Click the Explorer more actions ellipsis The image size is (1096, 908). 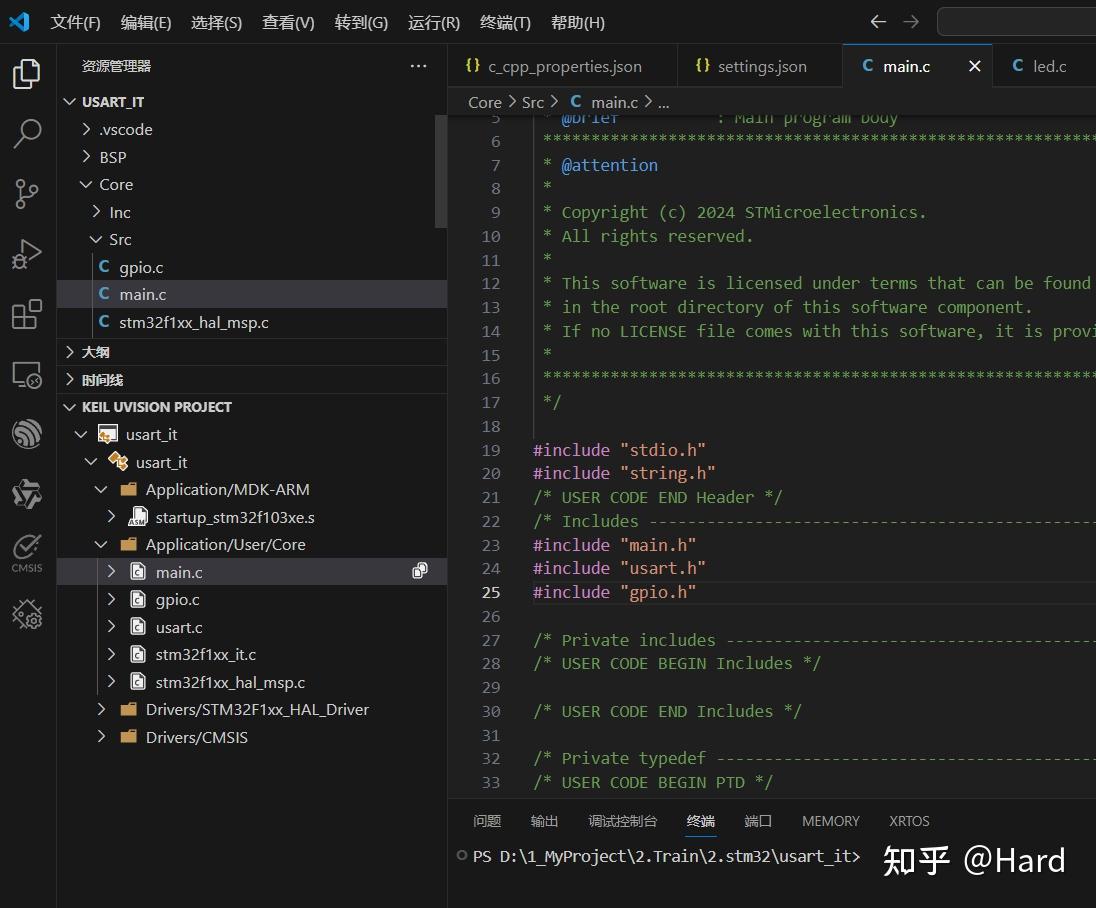click(x=418, y=66)
